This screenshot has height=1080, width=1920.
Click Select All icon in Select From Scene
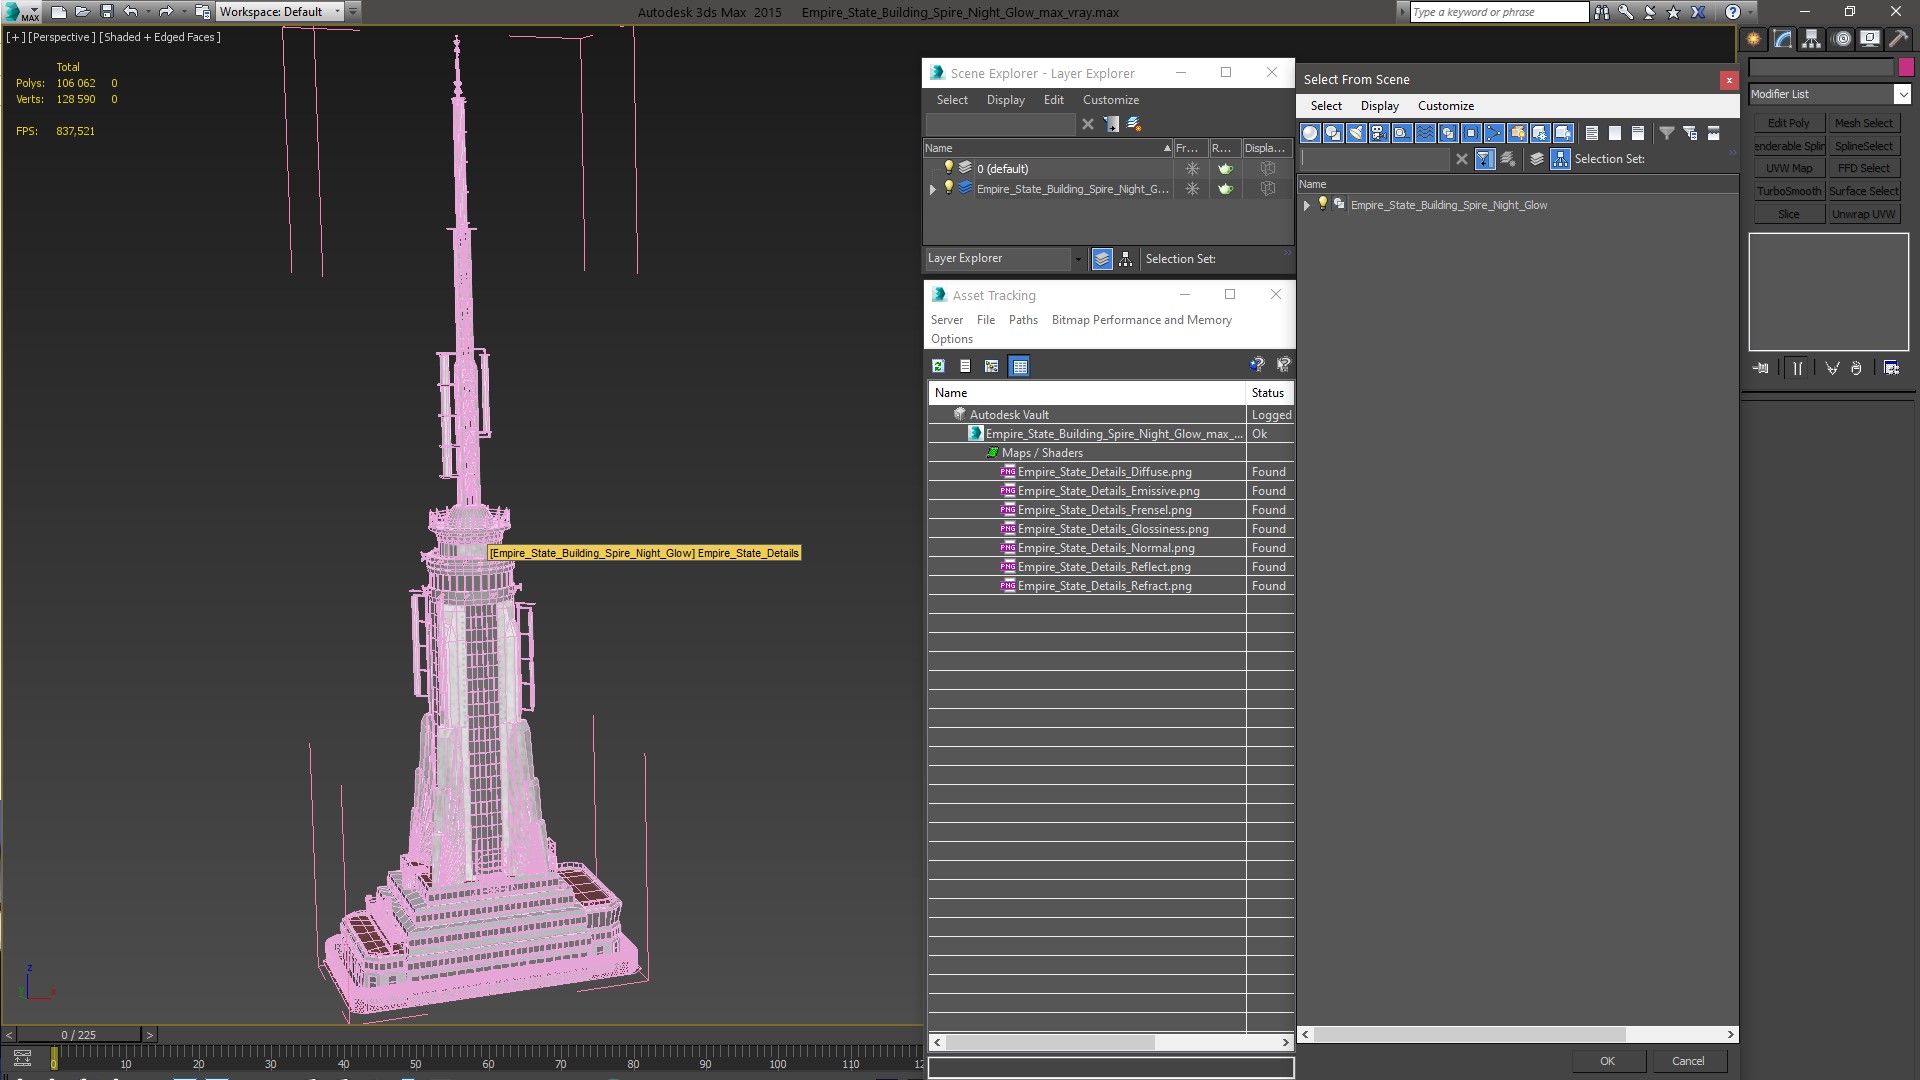coord(1592,133)
